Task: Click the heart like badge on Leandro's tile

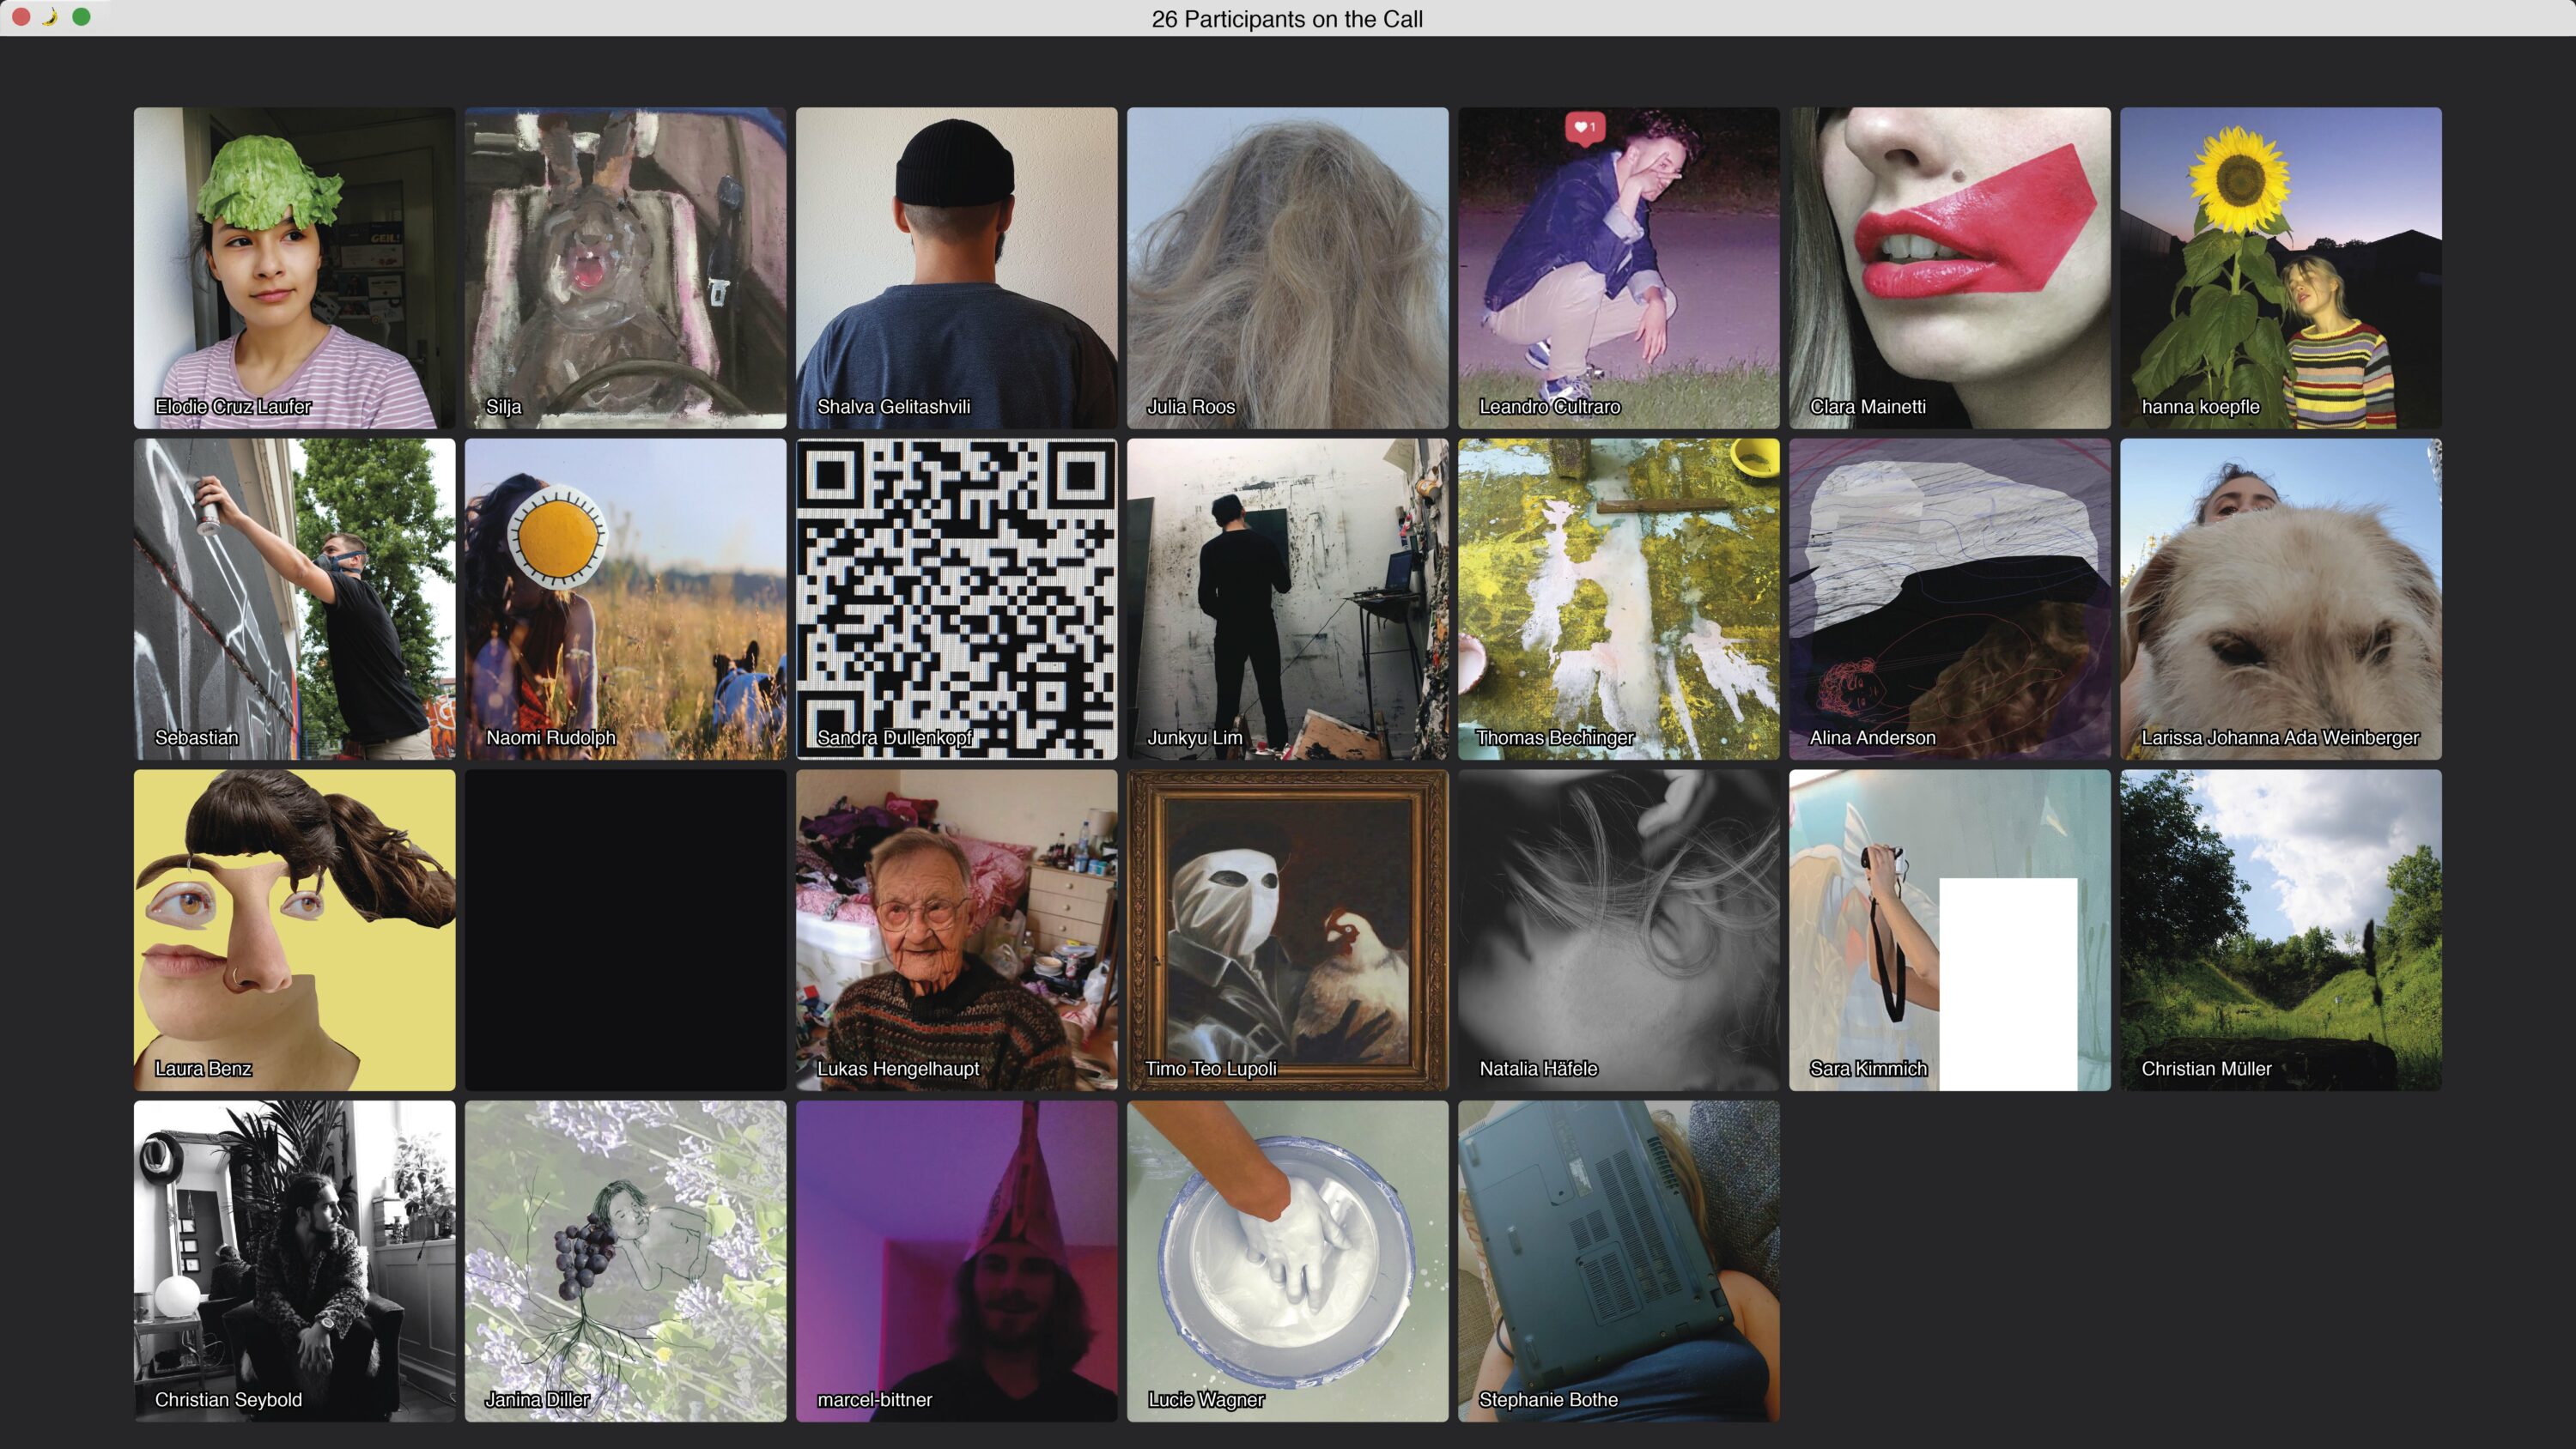Action: (1585, 128)
